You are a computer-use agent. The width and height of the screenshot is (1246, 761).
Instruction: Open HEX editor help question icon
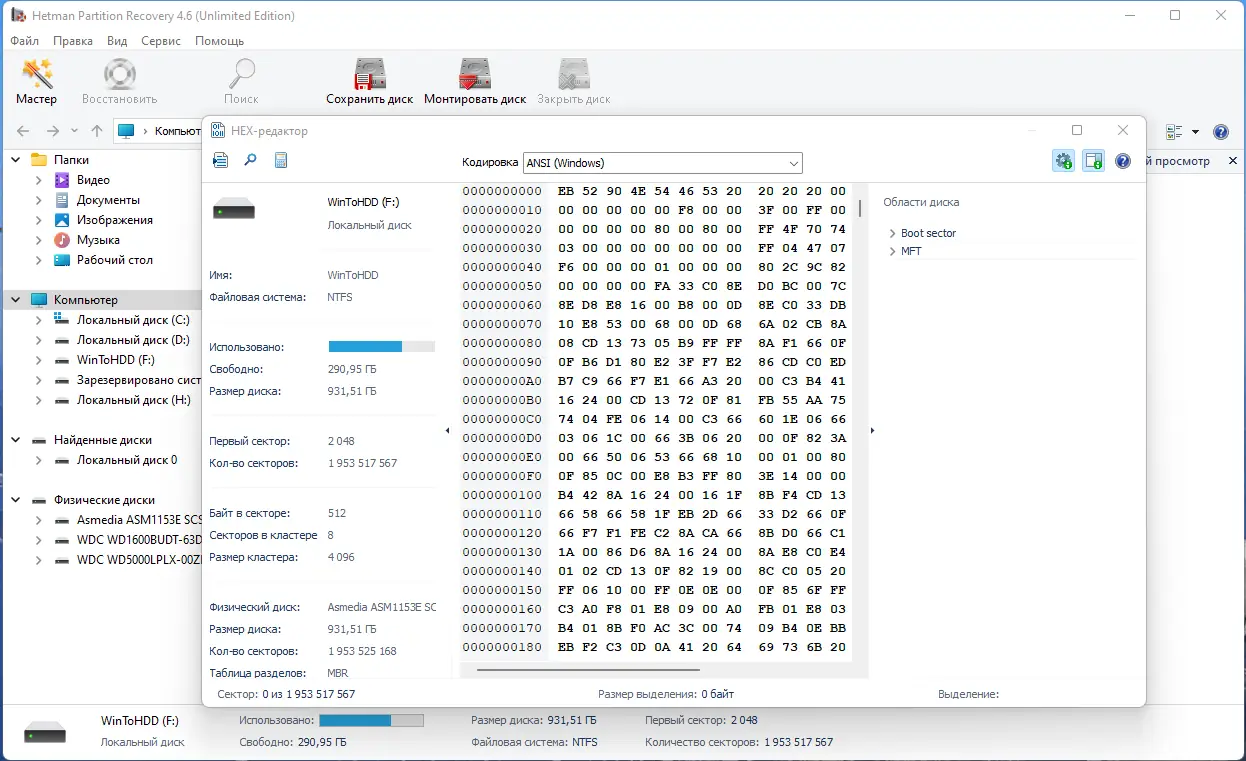(x=1123, y=161)
